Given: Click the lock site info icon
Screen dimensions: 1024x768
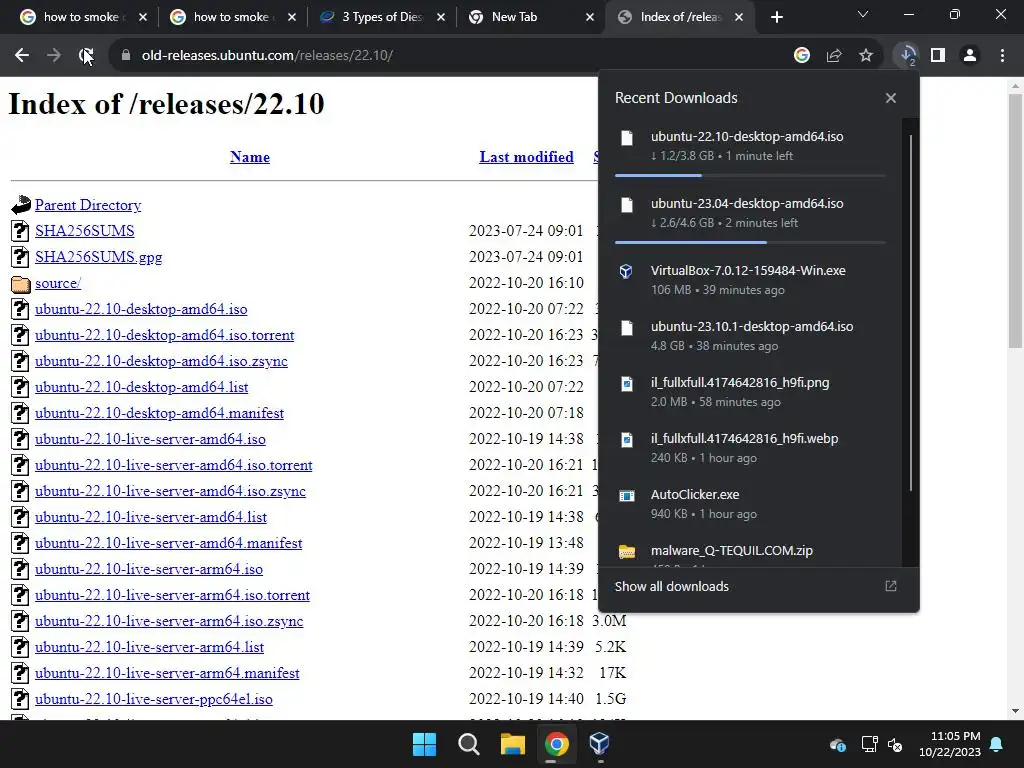Looking at the screenshot, I should click(x=126, y=56).
